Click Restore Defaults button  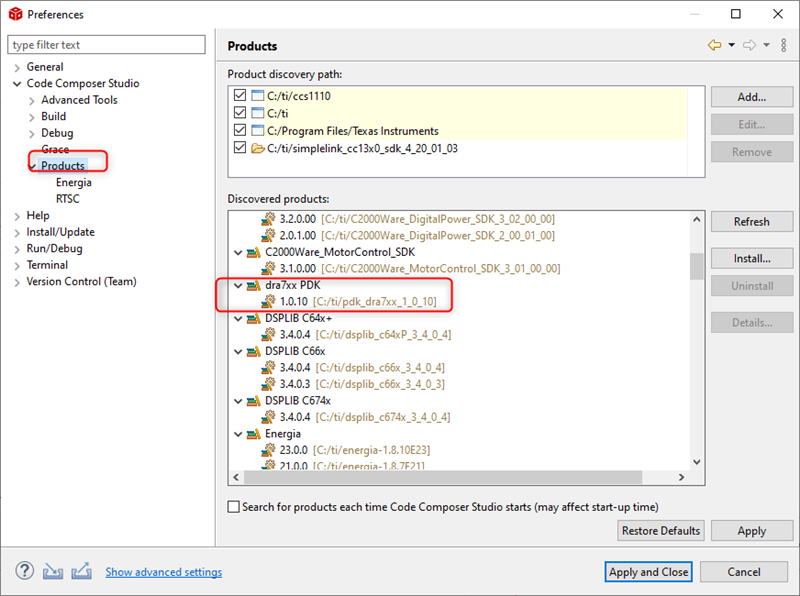coord(661,531)
